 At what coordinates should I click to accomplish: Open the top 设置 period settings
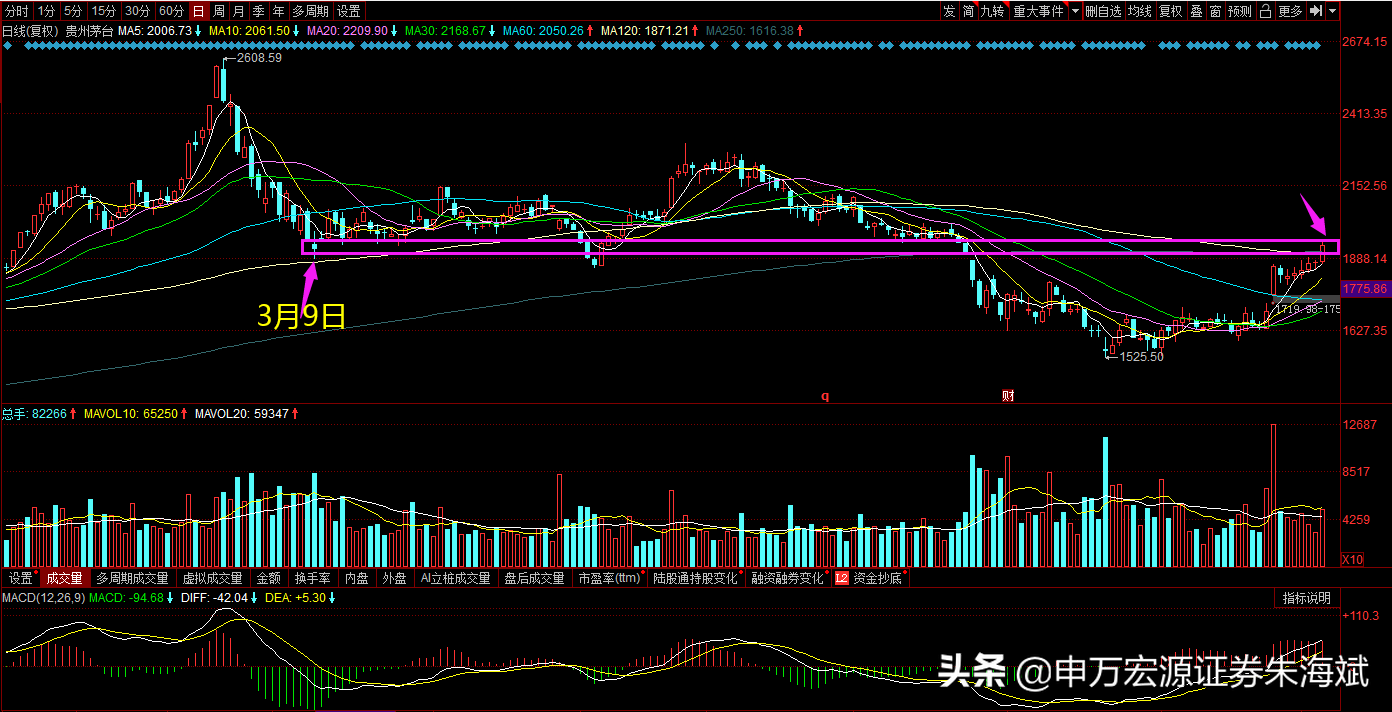(x=348, y=11)
